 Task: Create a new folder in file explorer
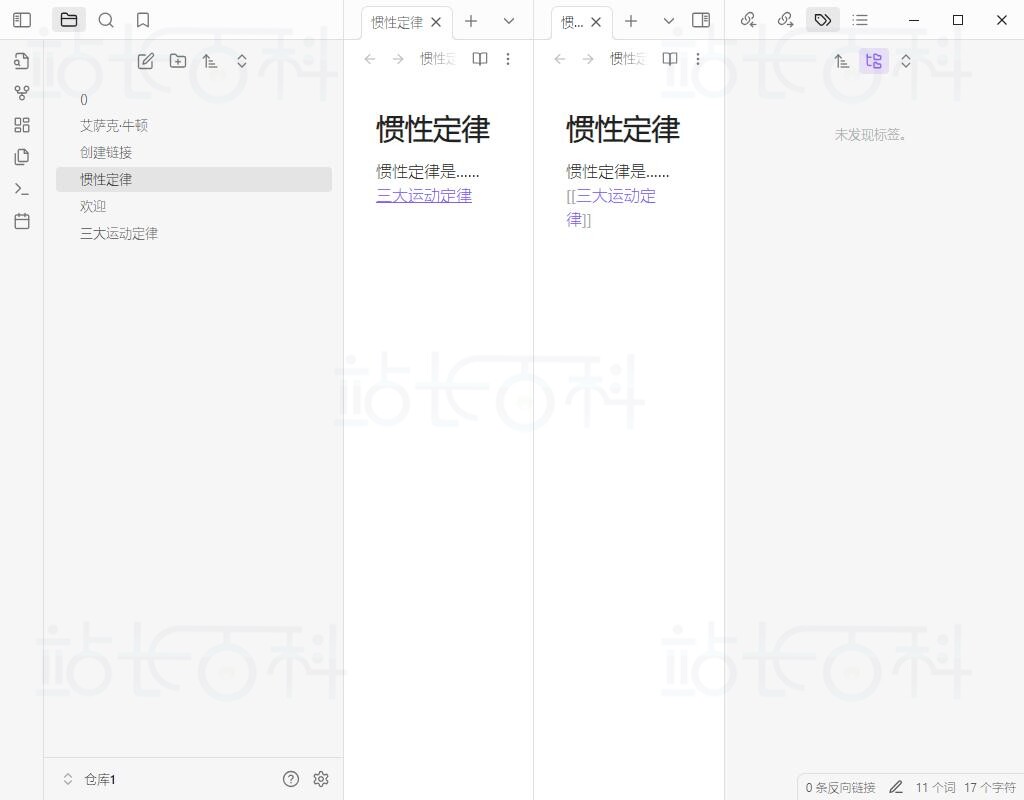click(x=178, y=61)
